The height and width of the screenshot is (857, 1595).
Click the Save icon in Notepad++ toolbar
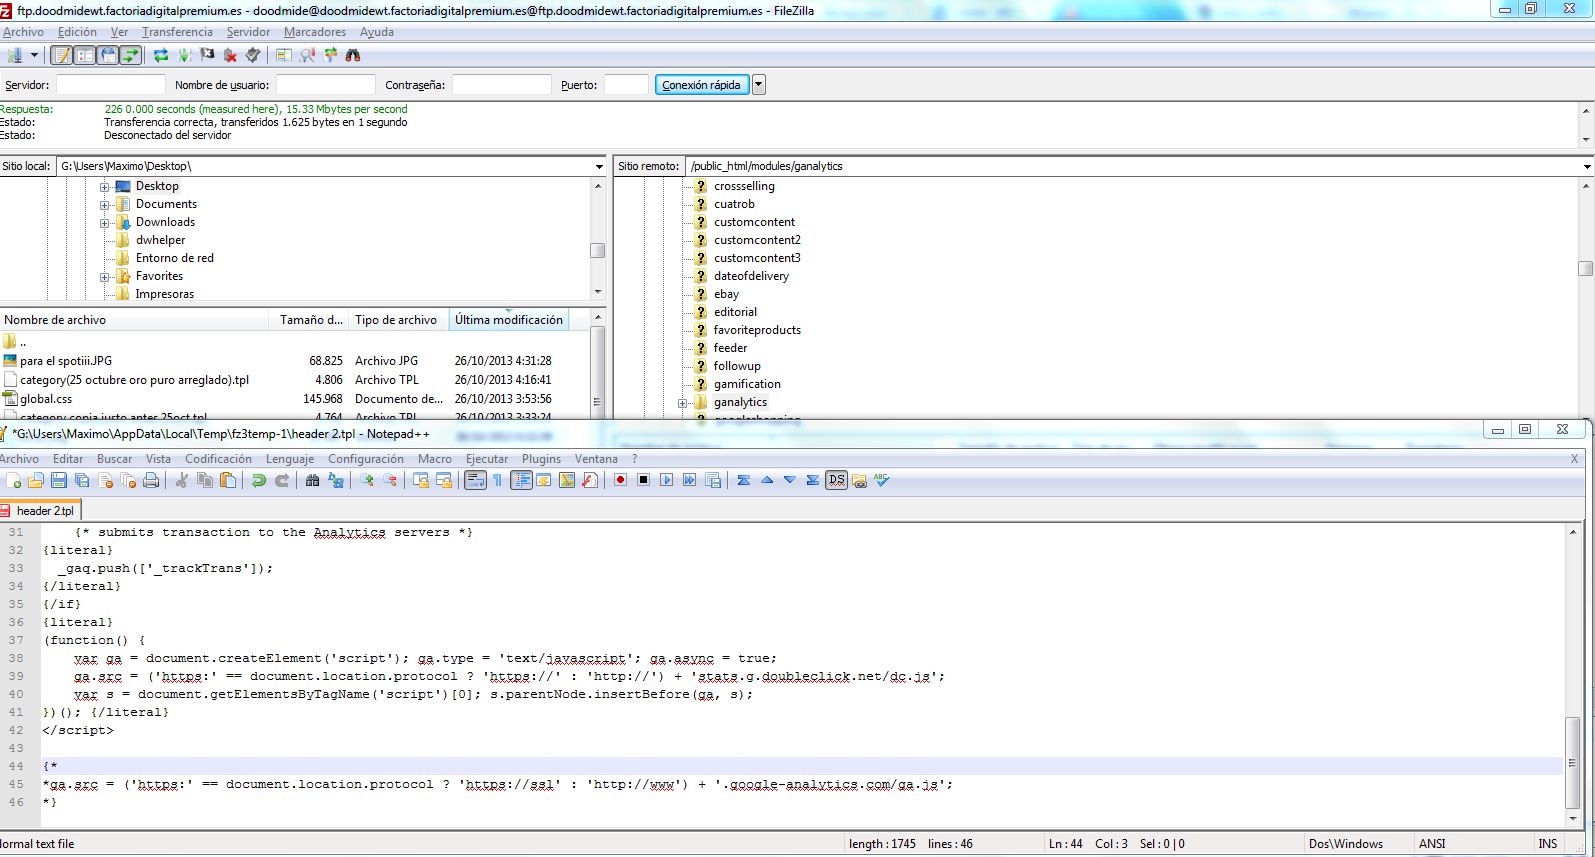(59, 481)
